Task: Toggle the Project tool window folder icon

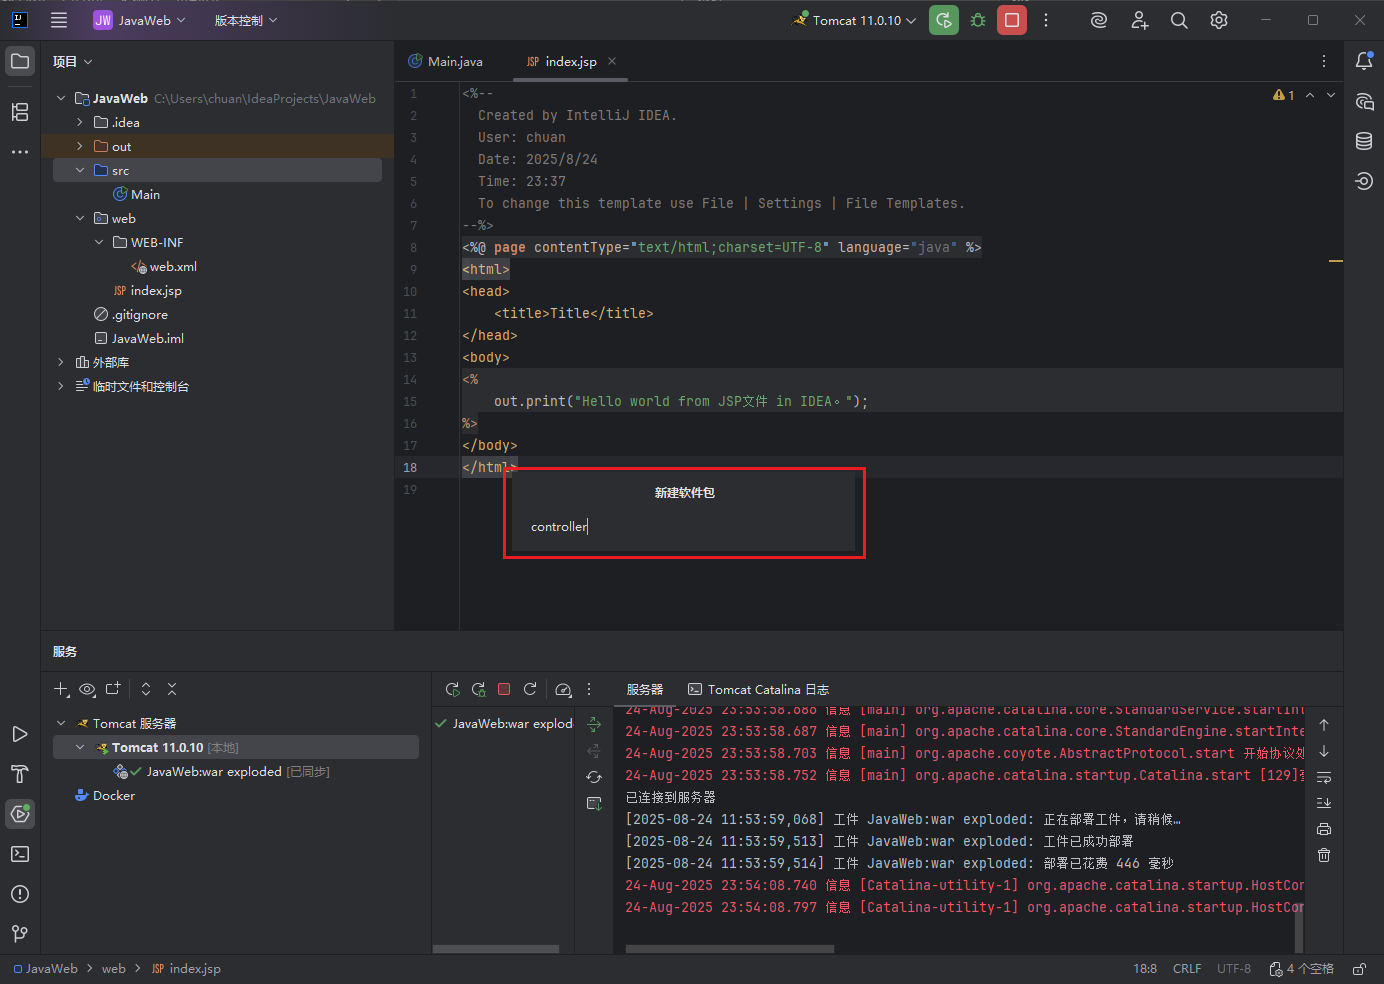Action: click(20, 61)
